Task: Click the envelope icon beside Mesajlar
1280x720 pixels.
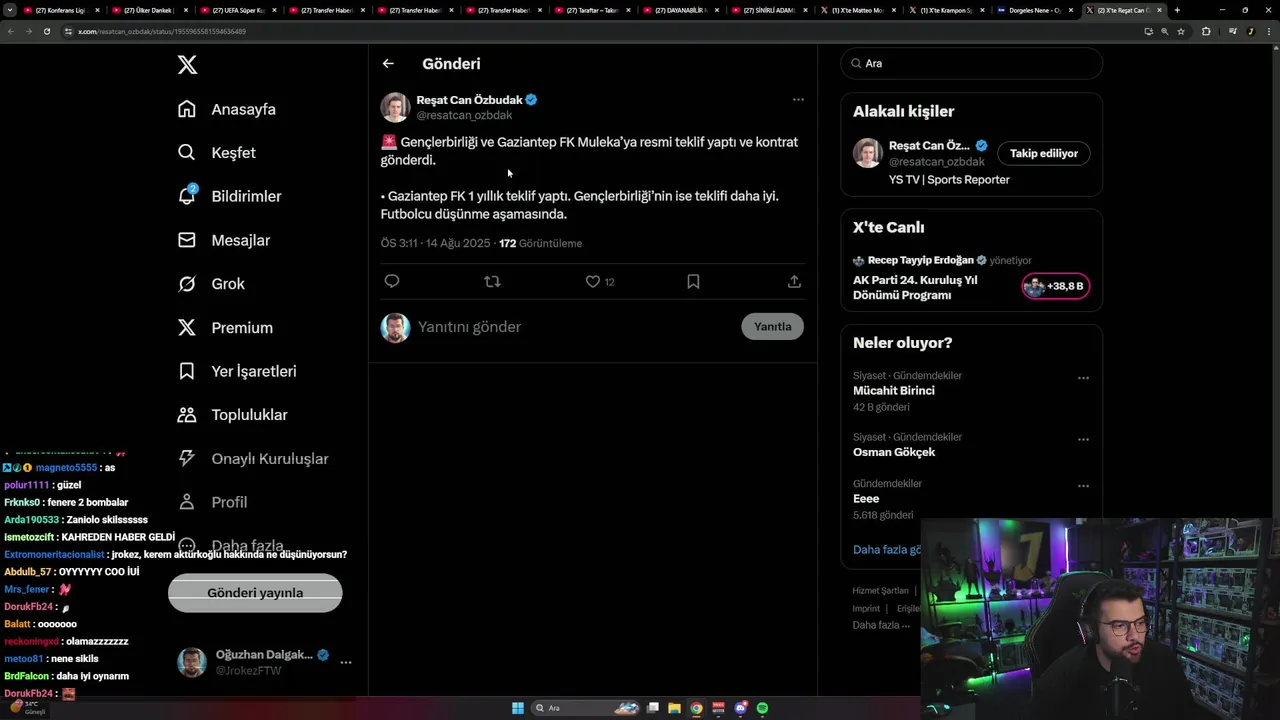Action: [x=187, y=240]
